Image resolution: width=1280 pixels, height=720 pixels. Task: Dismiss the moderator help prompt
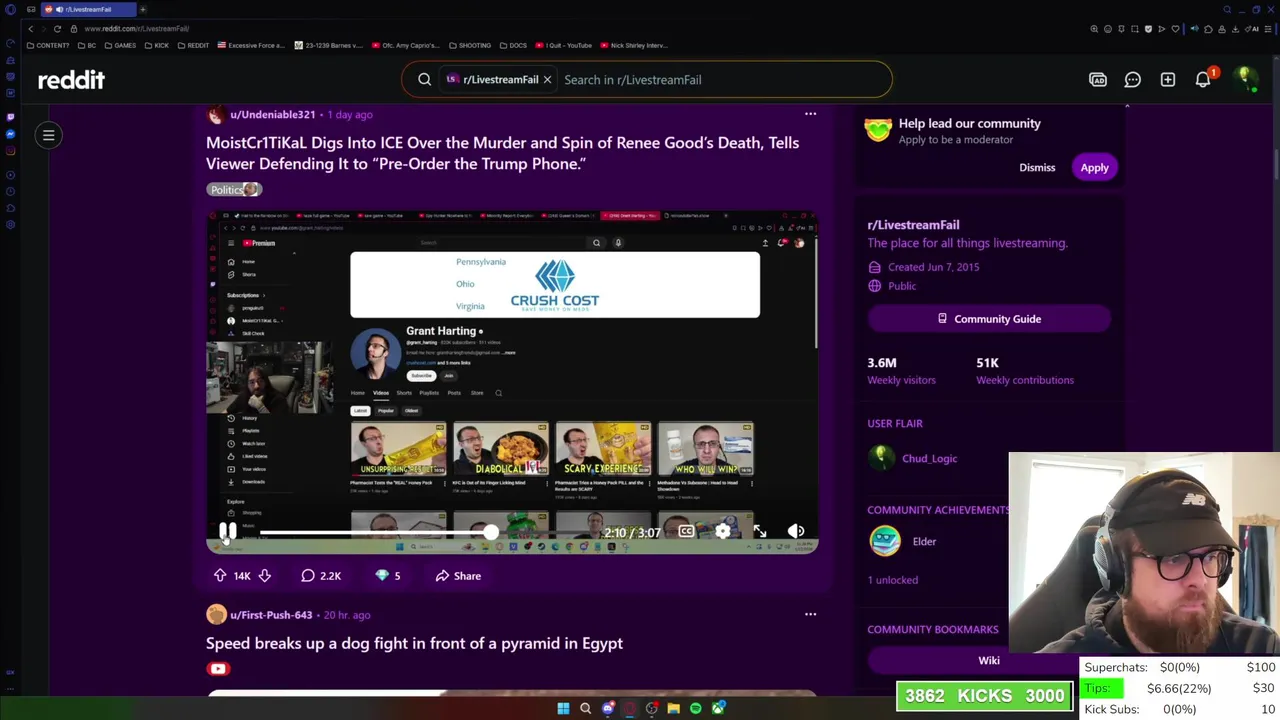(1037, 168)
